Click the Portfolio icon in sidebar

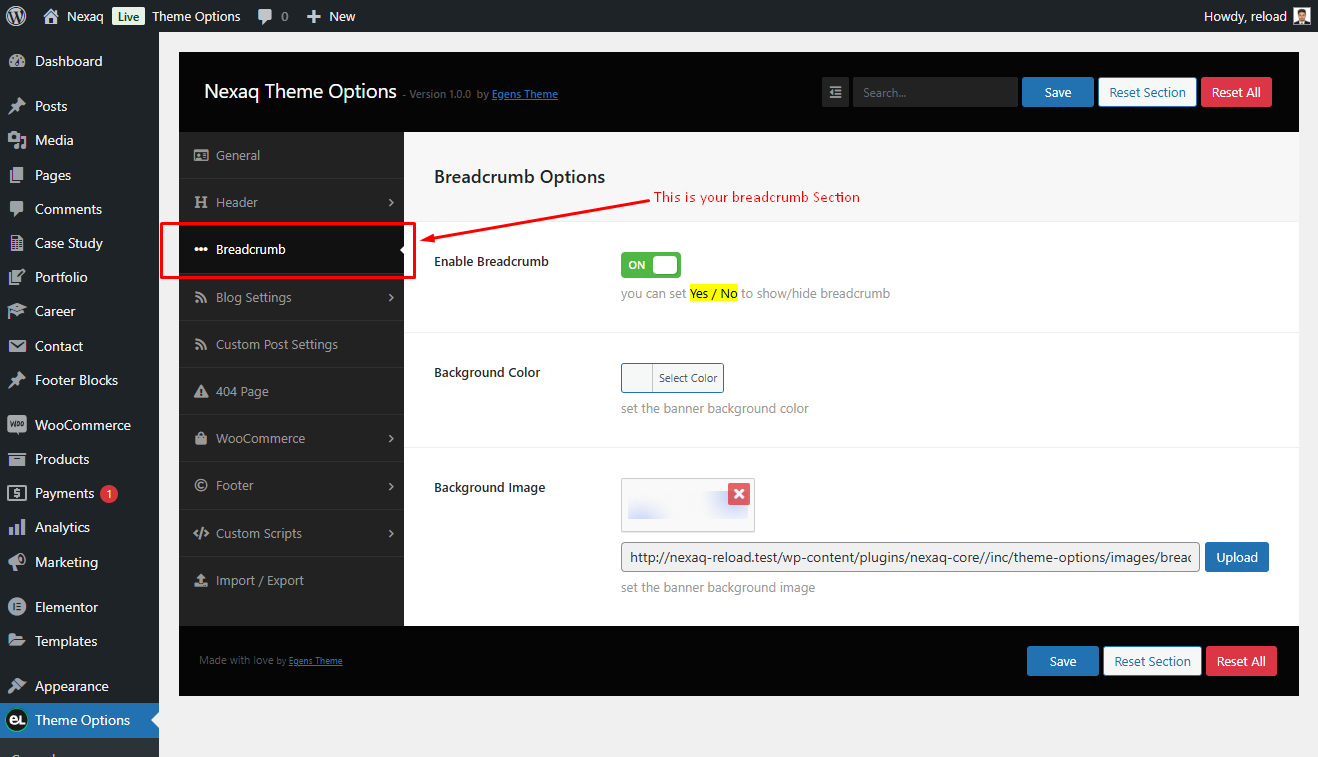point(17,277)
